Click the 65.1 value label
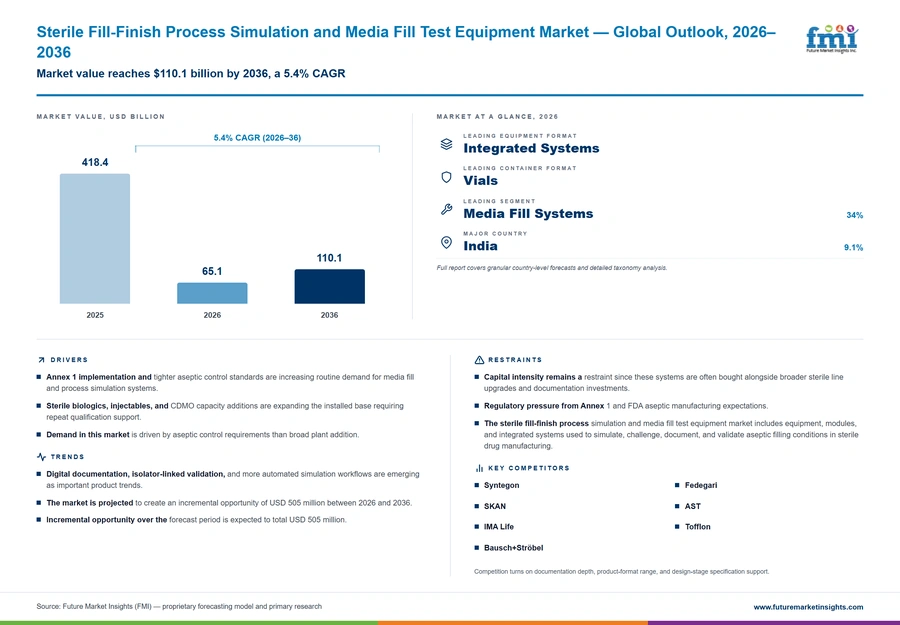This screenshot has width=900, height=625. pos(212,271)
